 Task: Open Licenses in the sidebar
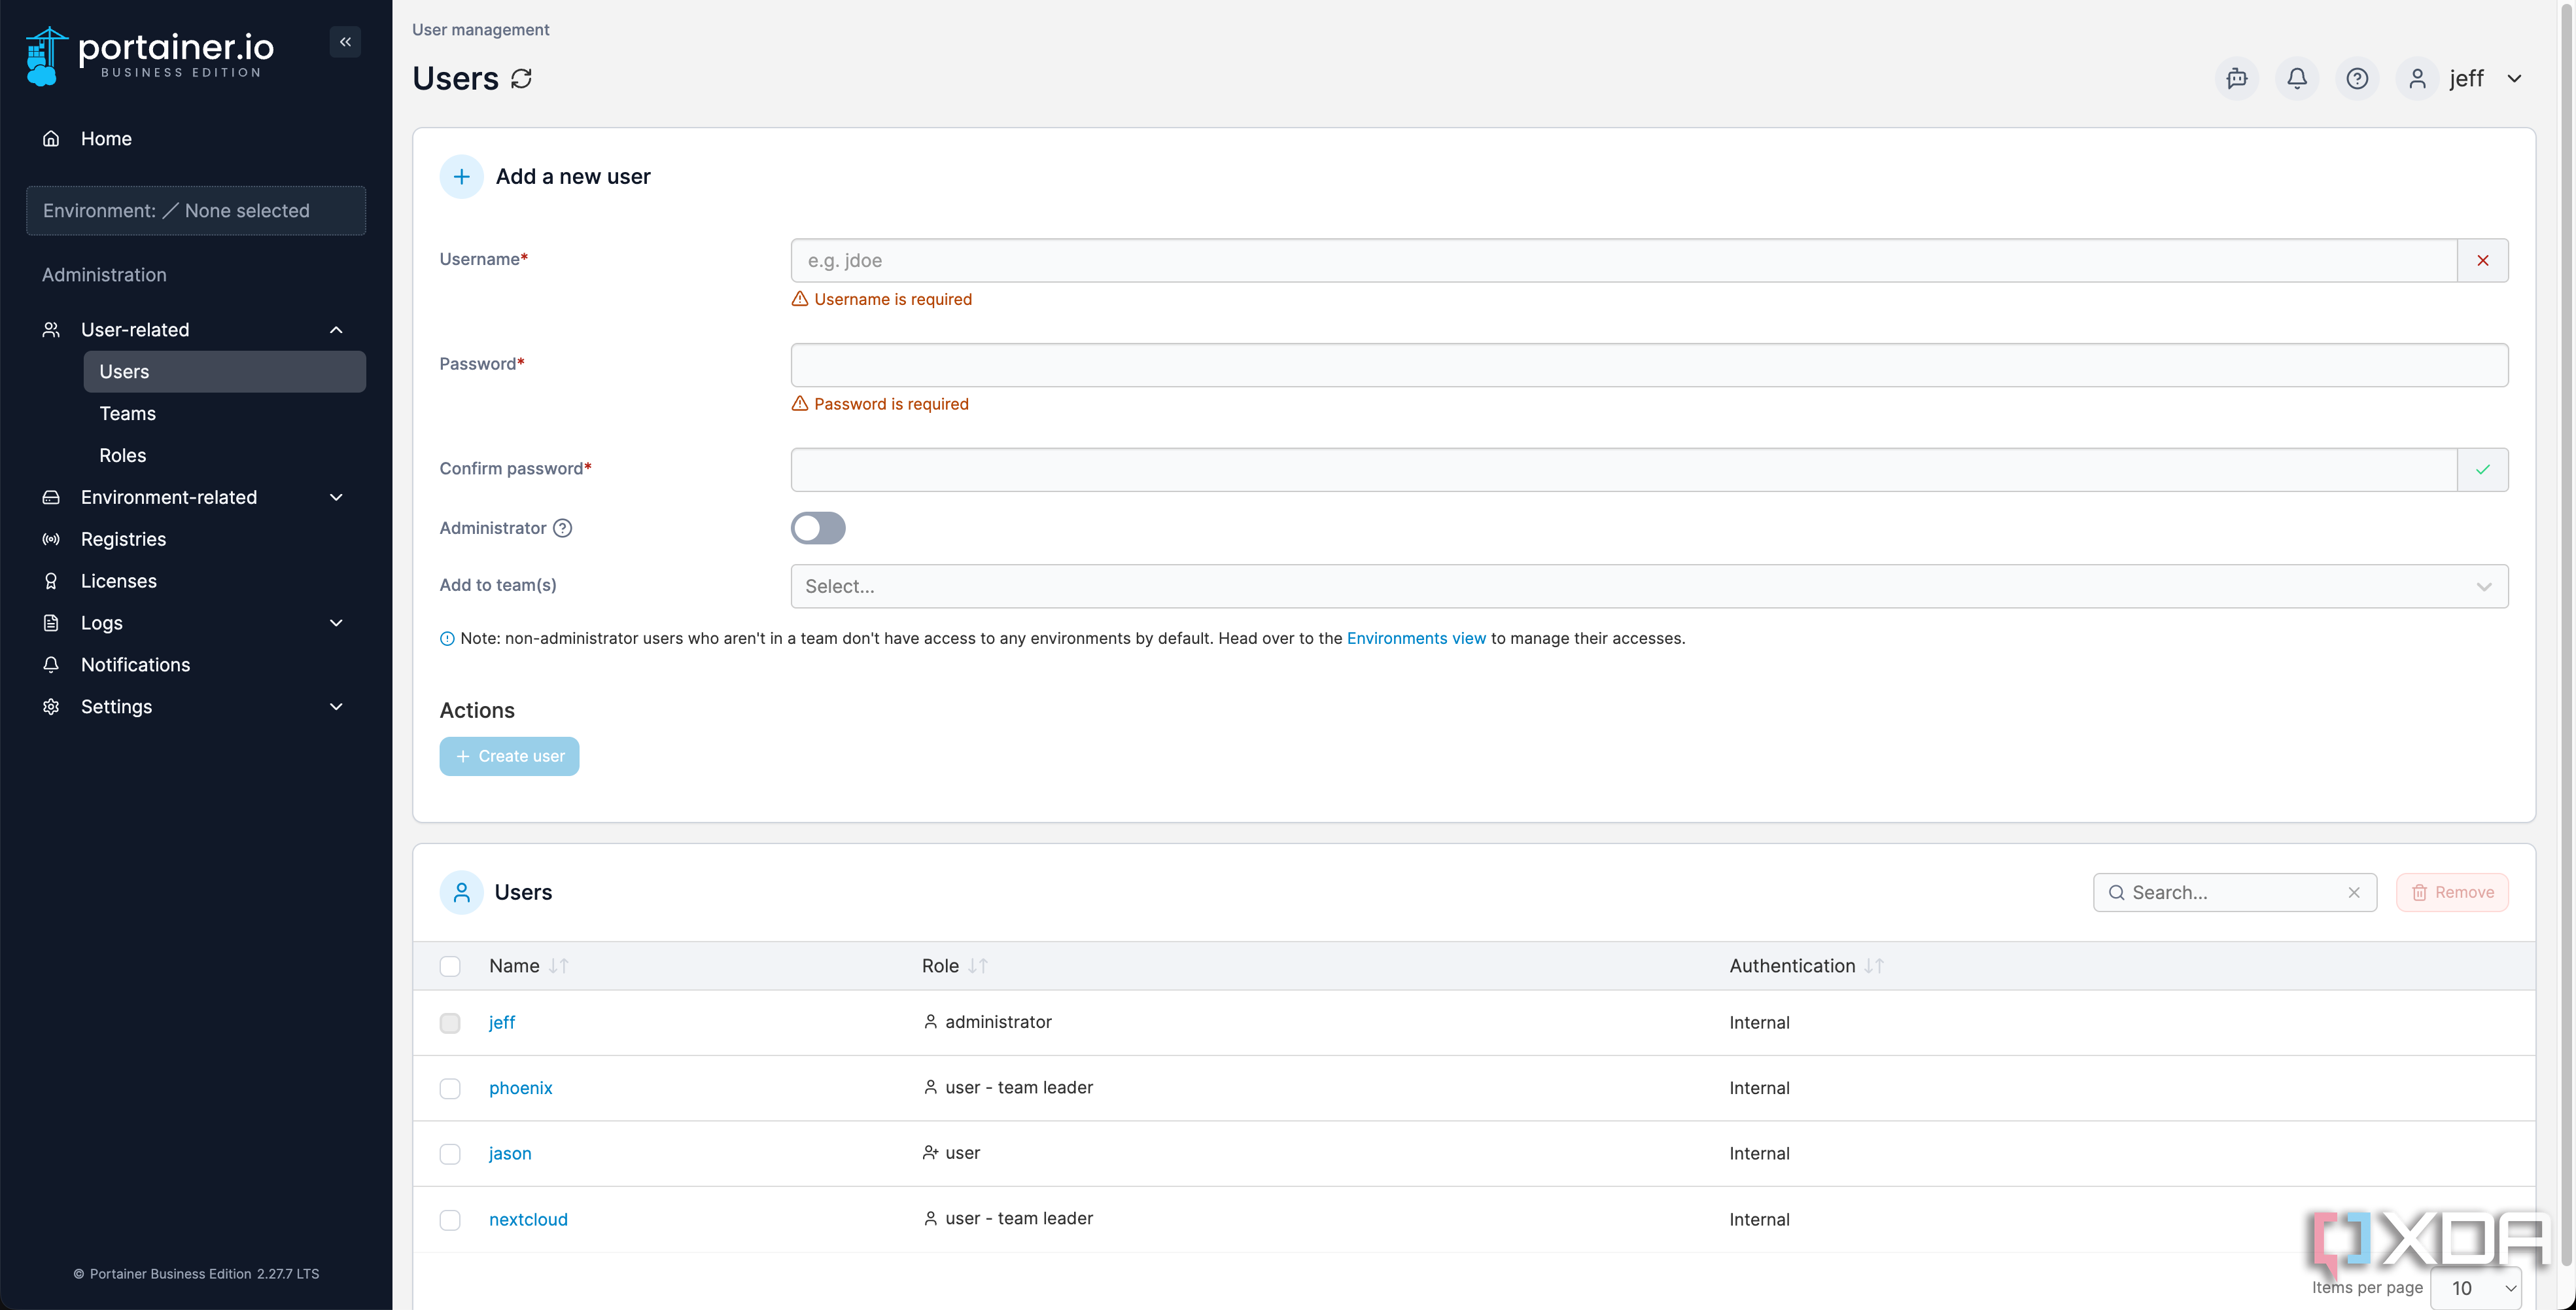196,581
